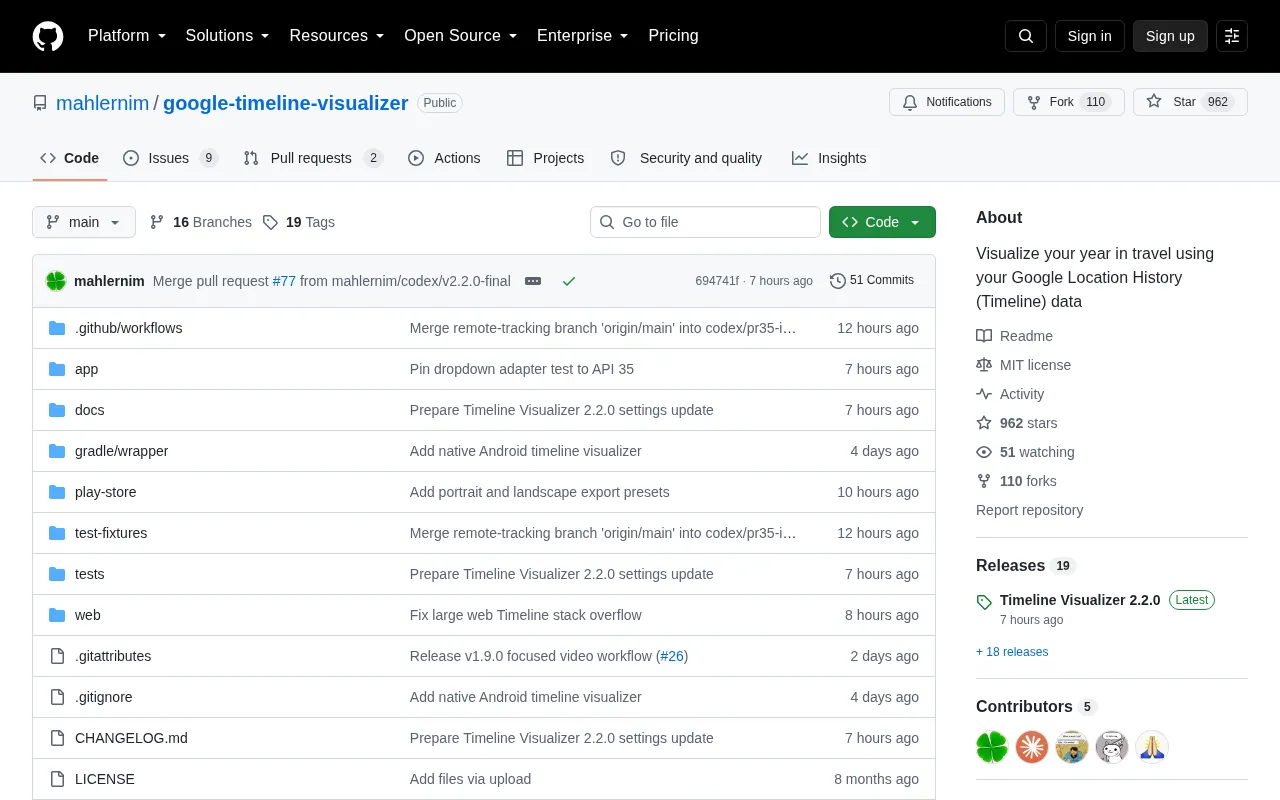Open commit details ellipsis button
Viewport: 1280px width, 800px height.
point(533,281)
